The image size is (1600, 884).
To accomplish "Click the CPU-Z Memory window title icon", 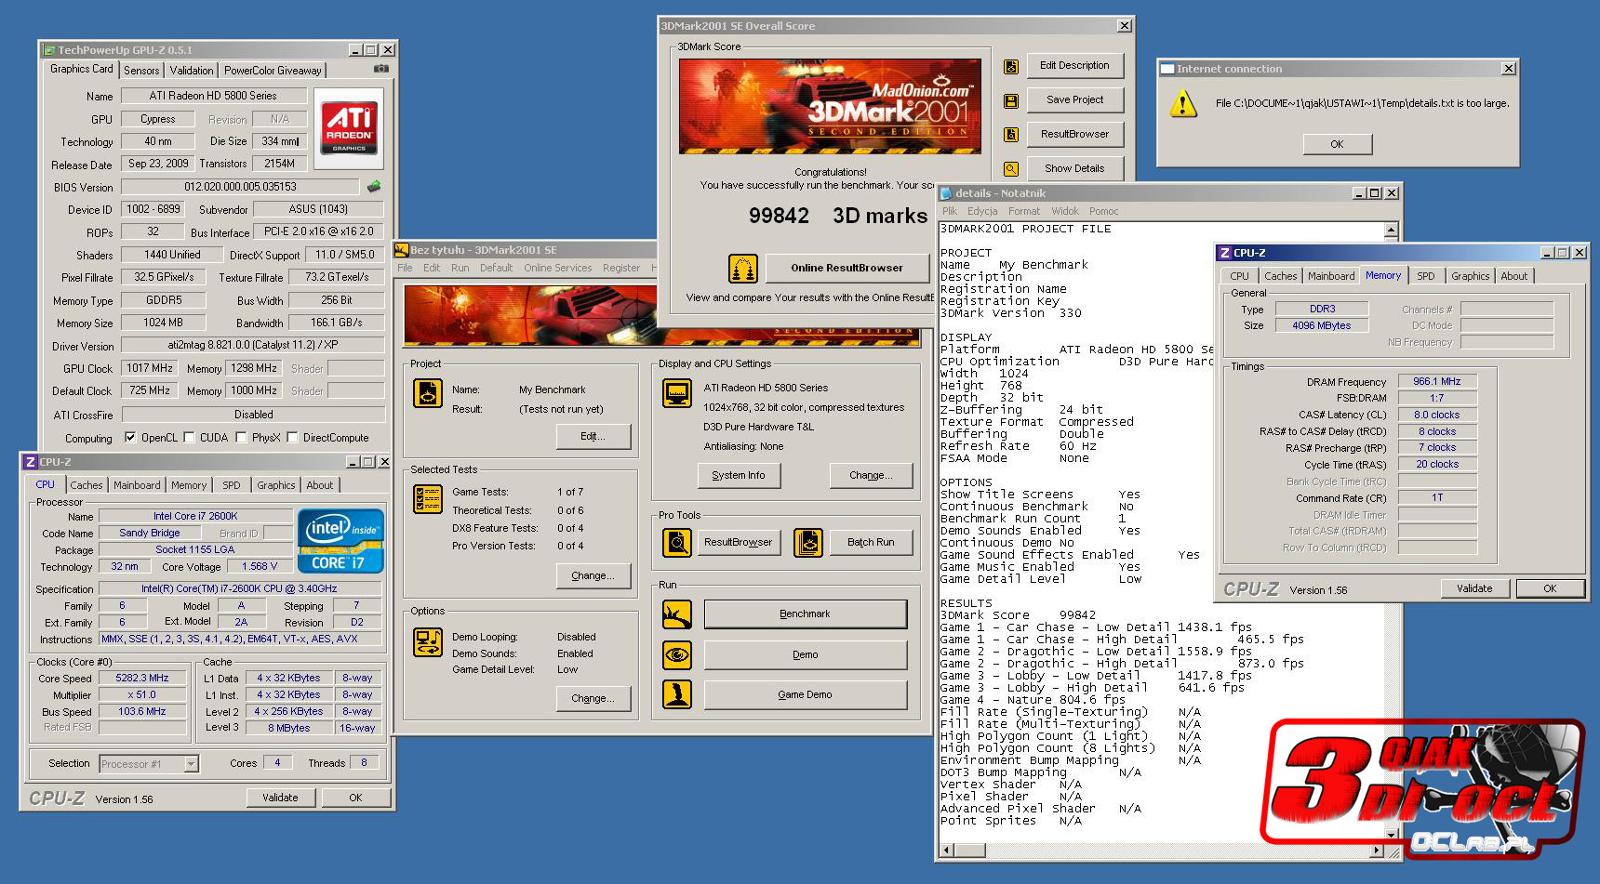I will pos(1225,253).
